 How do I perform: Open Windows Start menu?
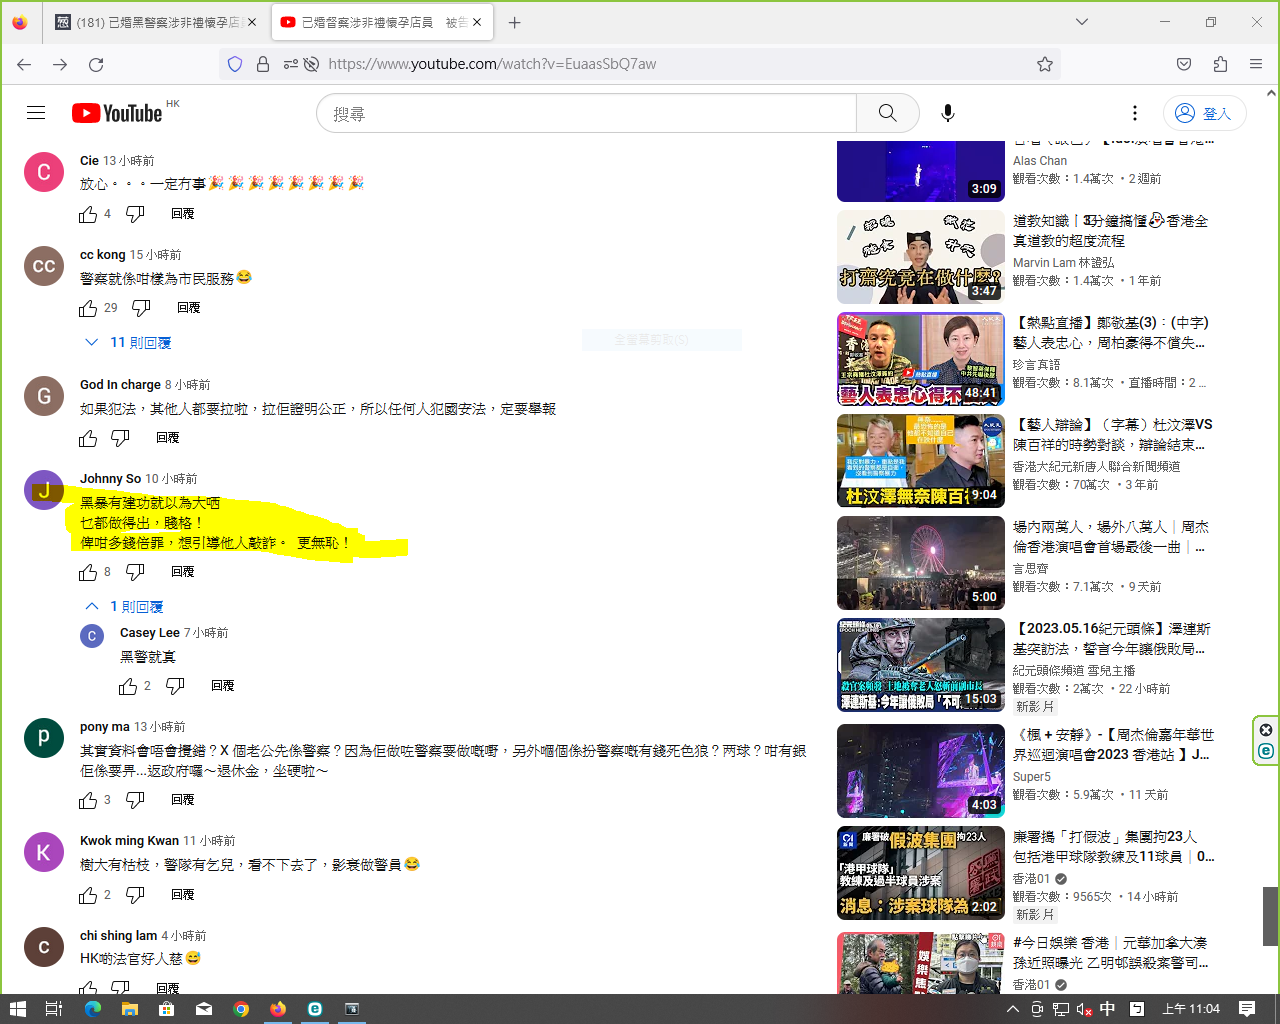coord(17,1009)
